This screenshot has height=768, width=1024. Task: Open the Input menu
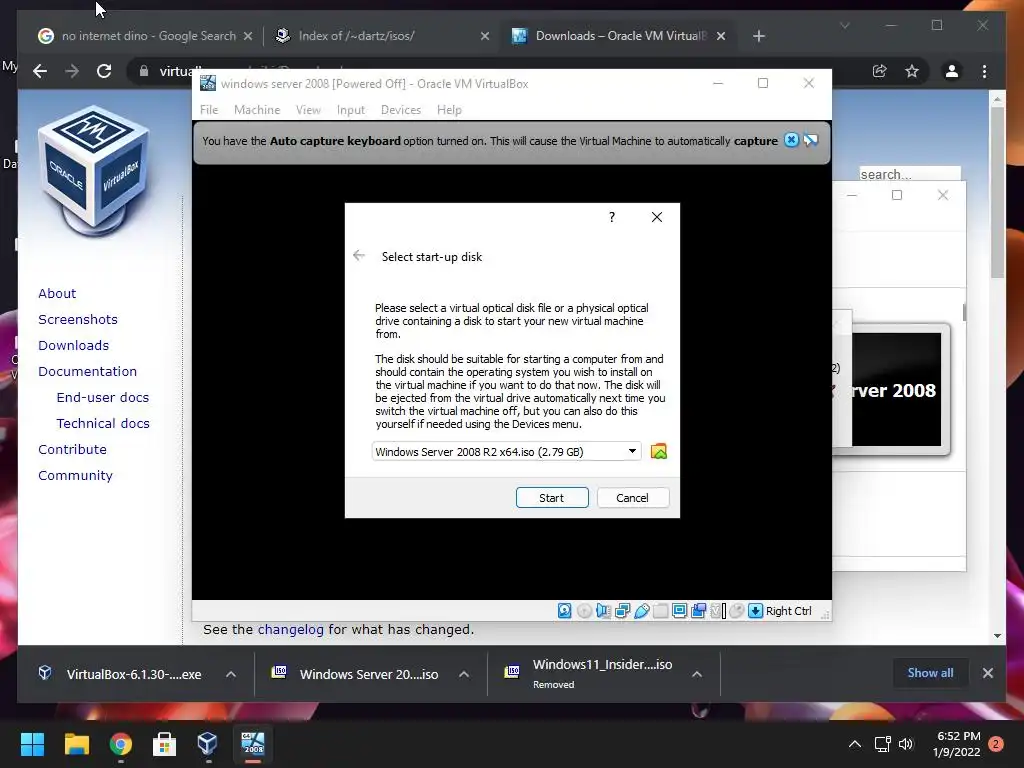tap(351, 110)
